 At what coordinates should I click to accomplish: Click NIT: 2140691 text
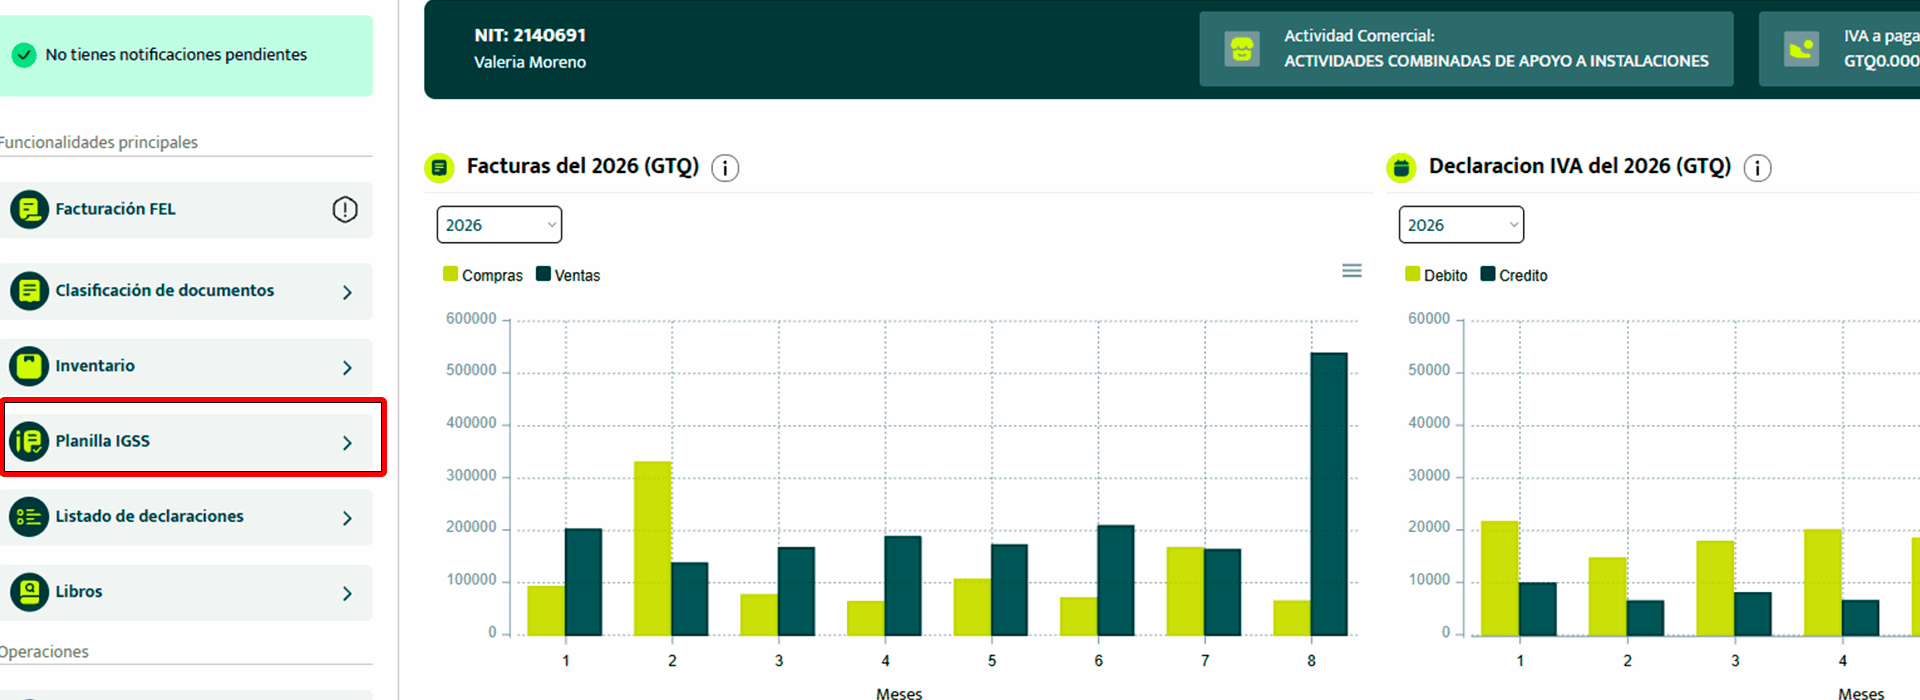click(x=530, y=35)
